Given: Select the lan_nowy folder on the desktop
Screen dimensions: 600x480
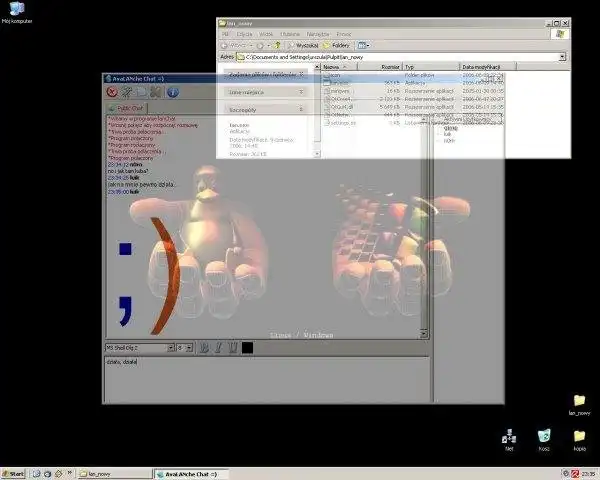Looking at the screenshot, I should point(579,405).
